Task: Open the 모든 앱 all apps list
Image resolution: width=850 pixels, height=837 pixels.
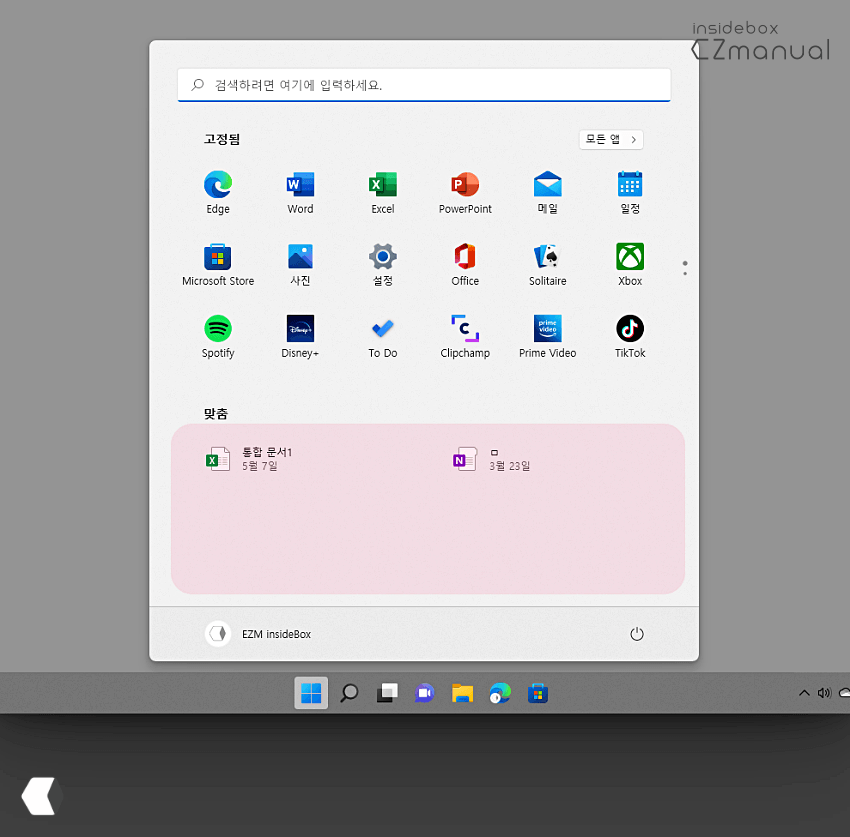Action: pos(610,139)
